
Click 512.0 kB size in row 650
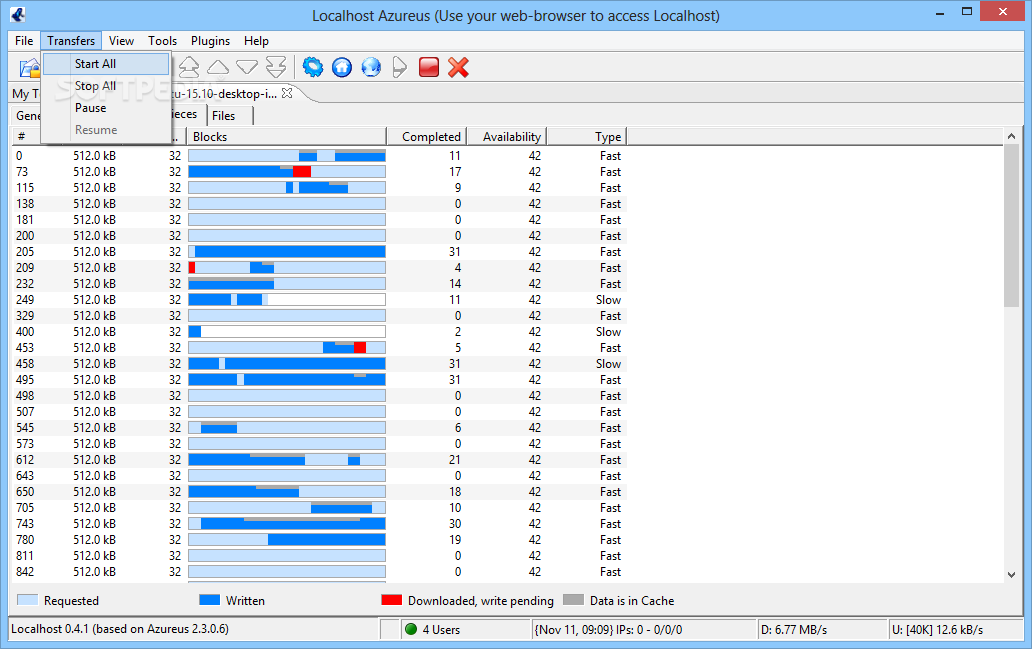[94, 492]
